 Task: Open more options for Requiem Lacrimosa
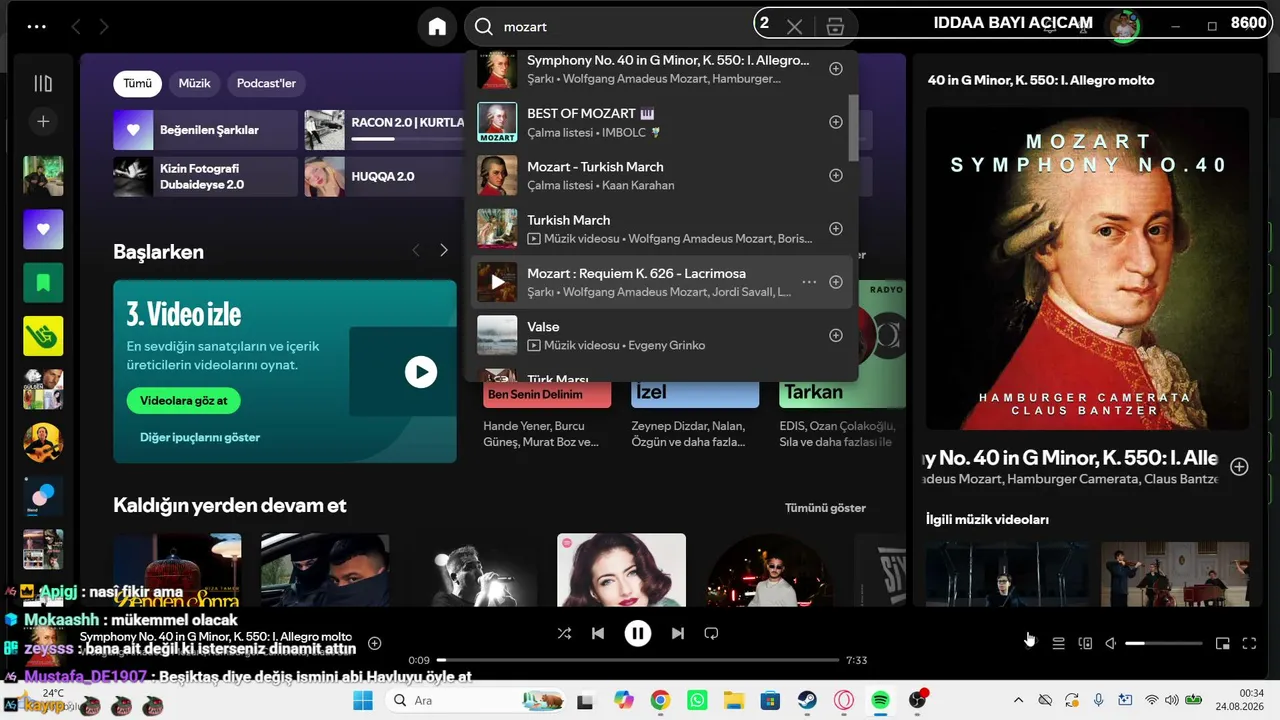click(x=809, y=282)
